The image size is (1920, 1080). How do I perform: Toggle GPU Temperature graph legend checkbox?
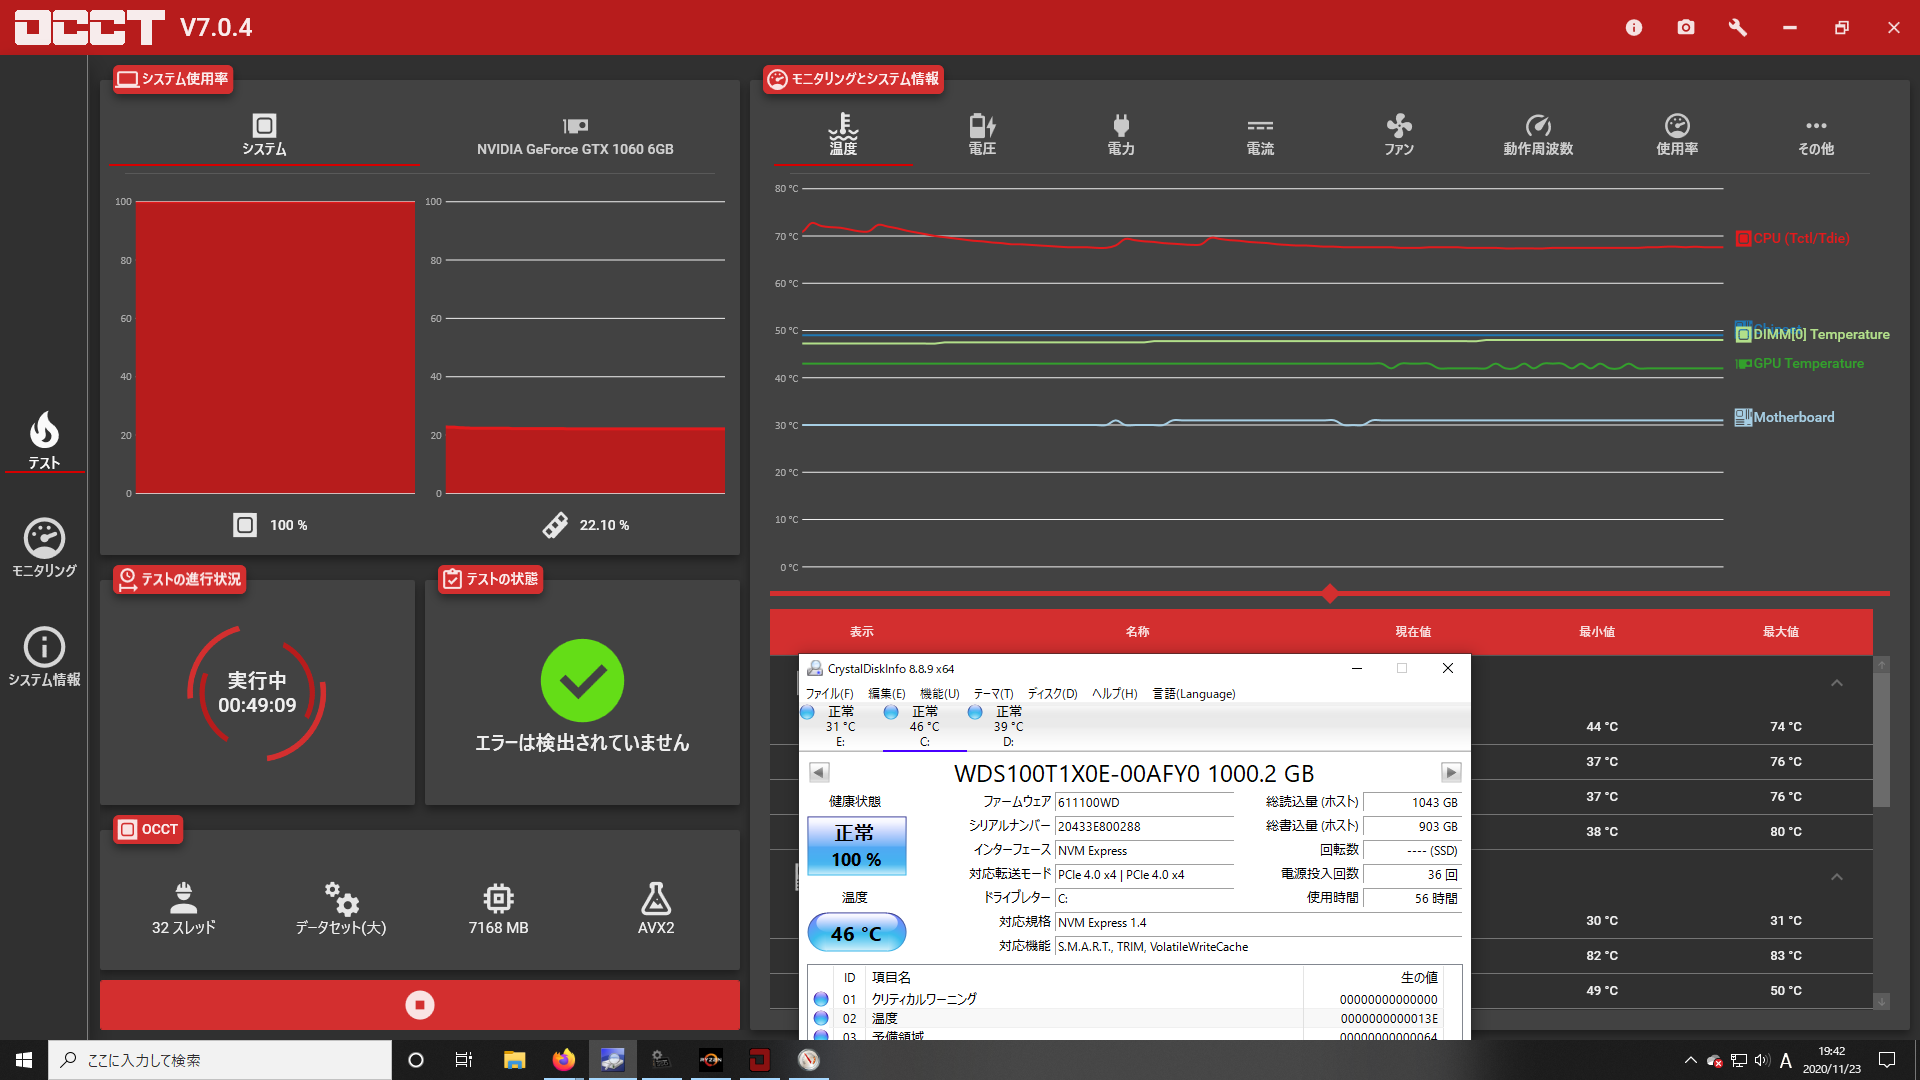tap(1743, 364)
